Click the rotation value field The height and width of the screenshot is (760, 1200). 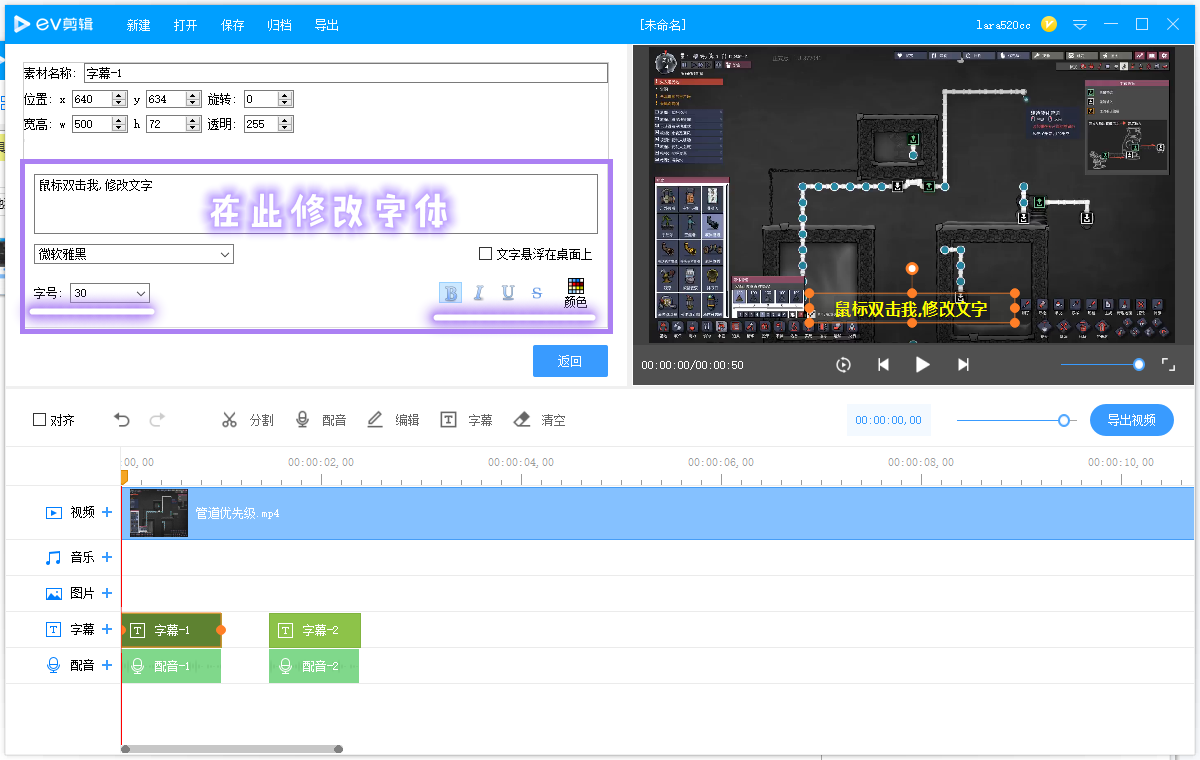[260, 99]
